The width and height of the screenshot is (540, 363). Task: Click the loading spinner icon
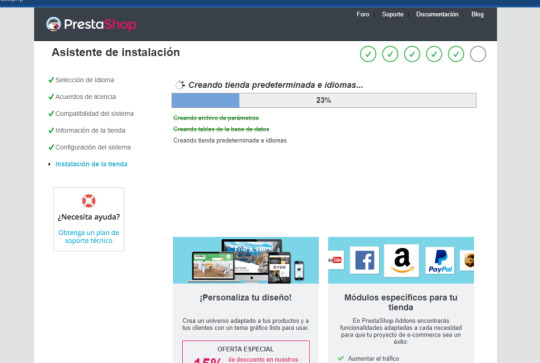(x=179, y=85)
